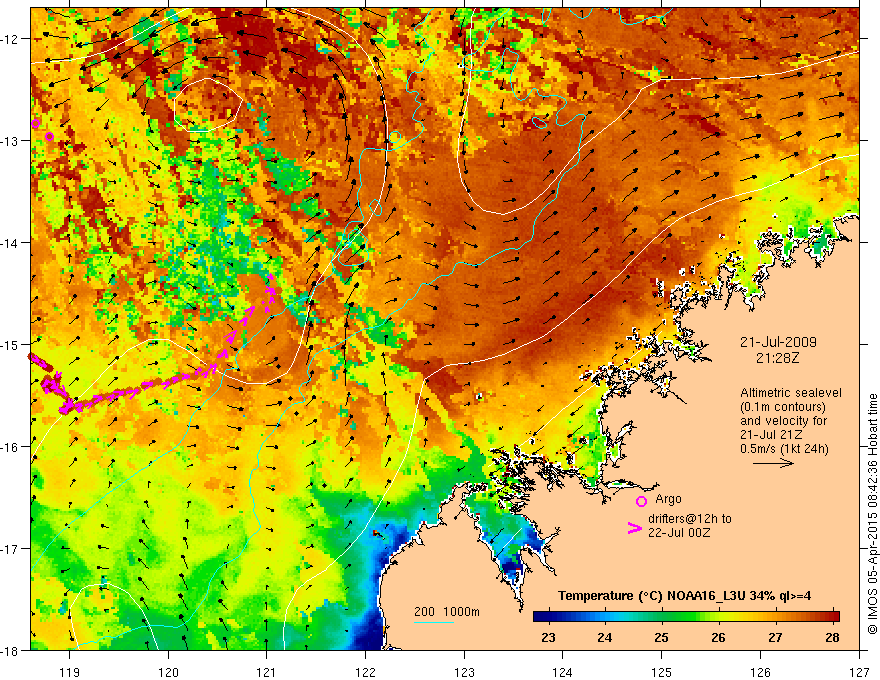Screen dimensions: 880x680
Task: Click the 'and velocity for' text line
Action: click(783, 421)
